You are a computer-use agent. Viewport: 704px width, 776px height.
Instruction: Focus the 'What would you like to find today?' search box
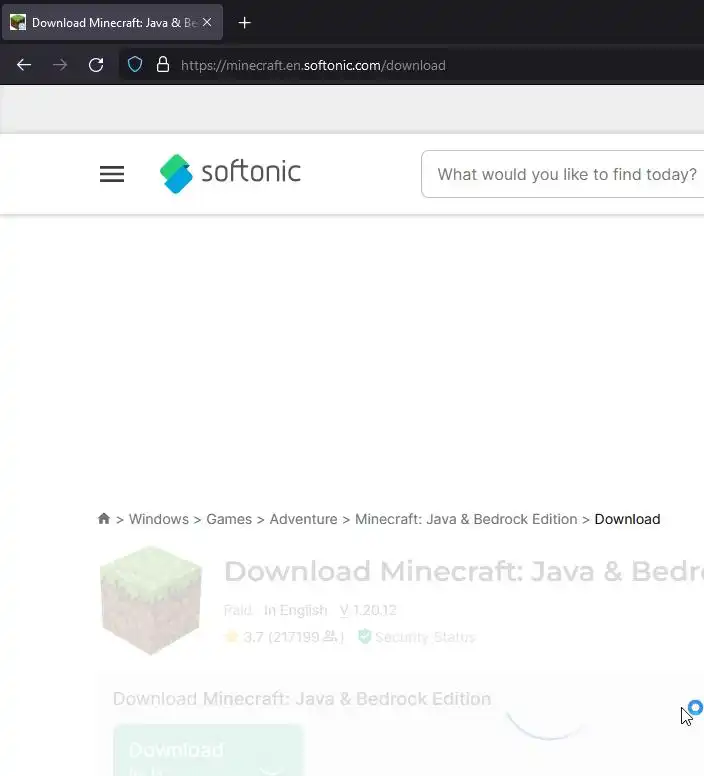(x=563, y=174)
